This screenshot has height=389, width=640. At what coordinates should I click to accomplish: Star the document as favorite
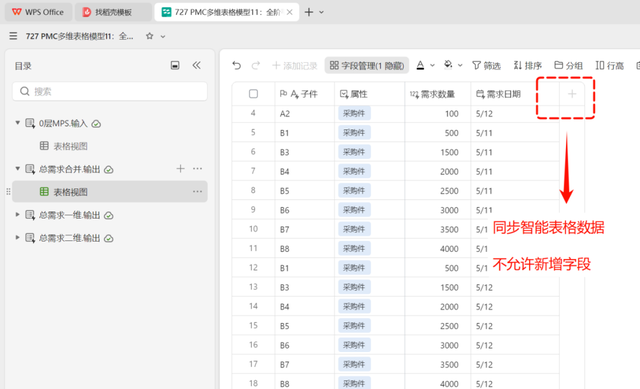coord(150,36)
